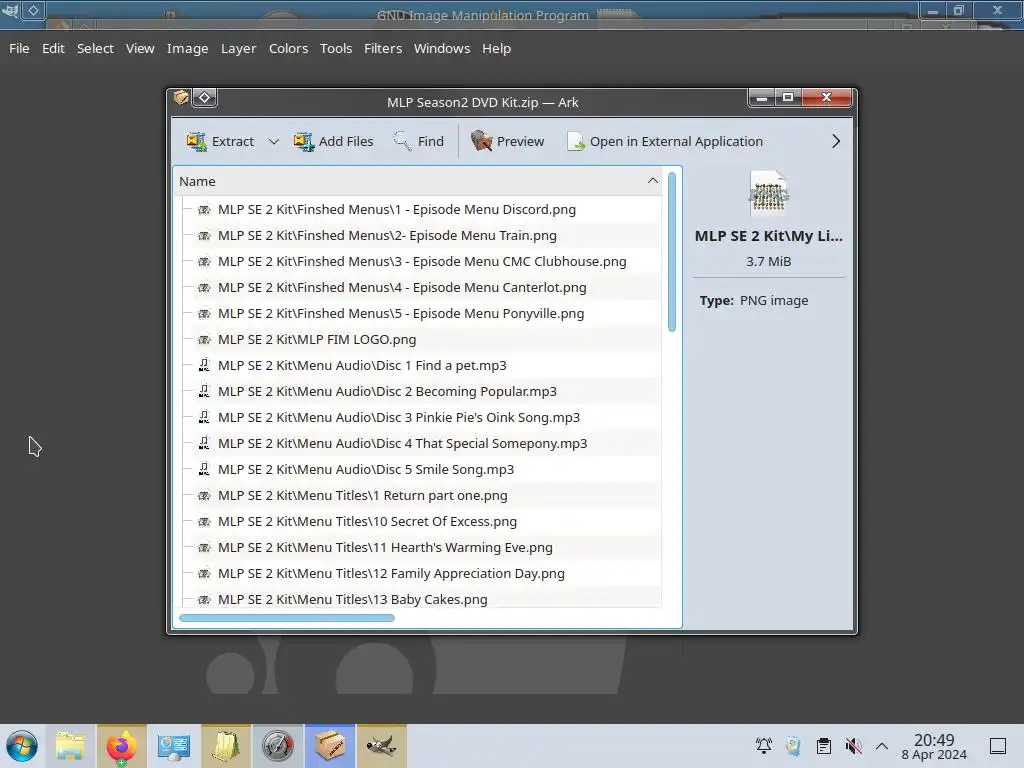Click the notifications bell in system tray

tap(763, 746)
